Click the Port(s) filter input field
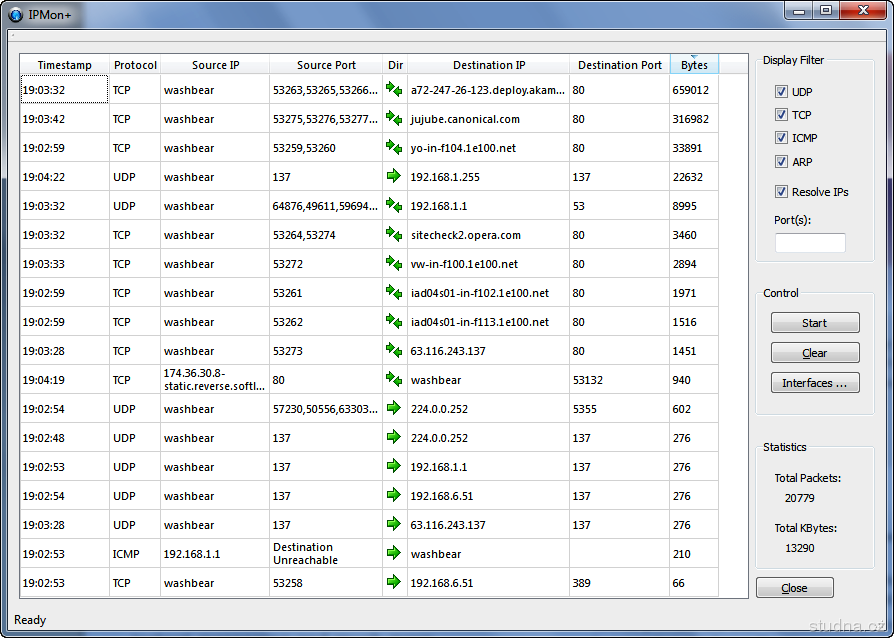This screenshot has width=894, height=638. [x=810, y=243]
